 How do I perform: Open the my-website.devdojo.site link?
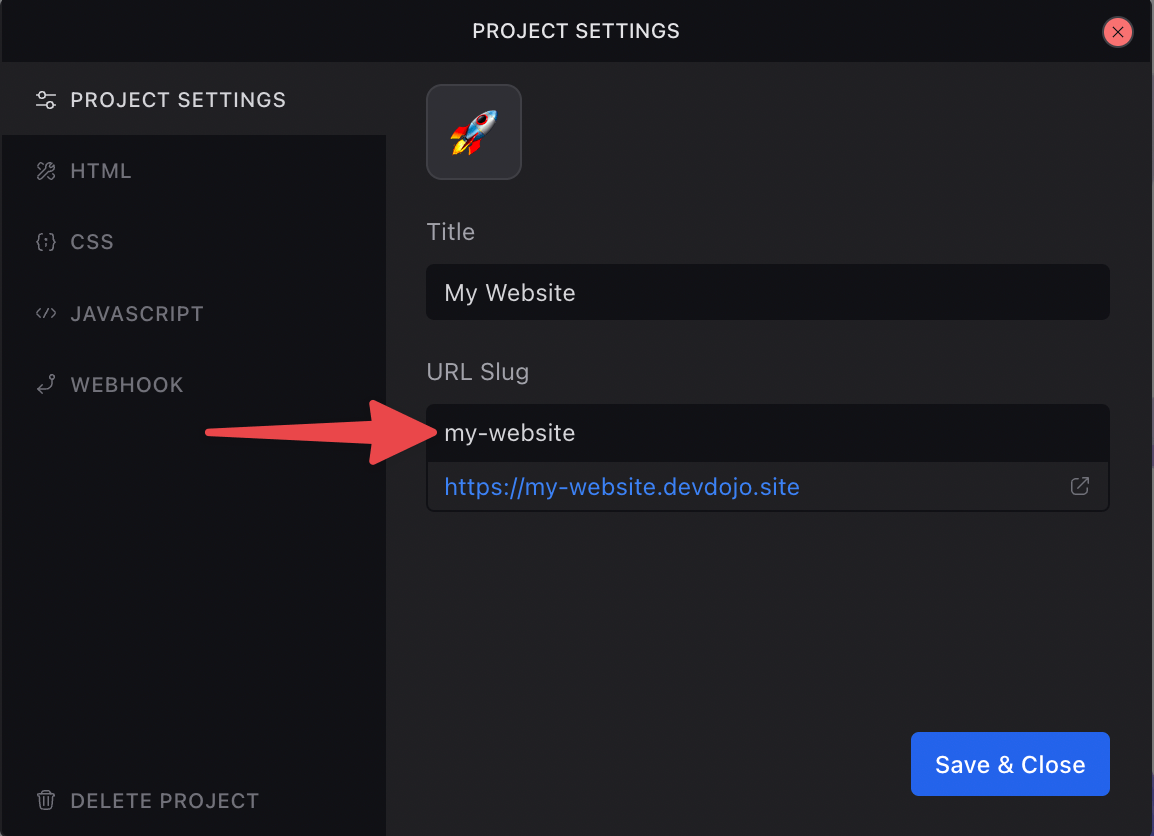point(622,487)
